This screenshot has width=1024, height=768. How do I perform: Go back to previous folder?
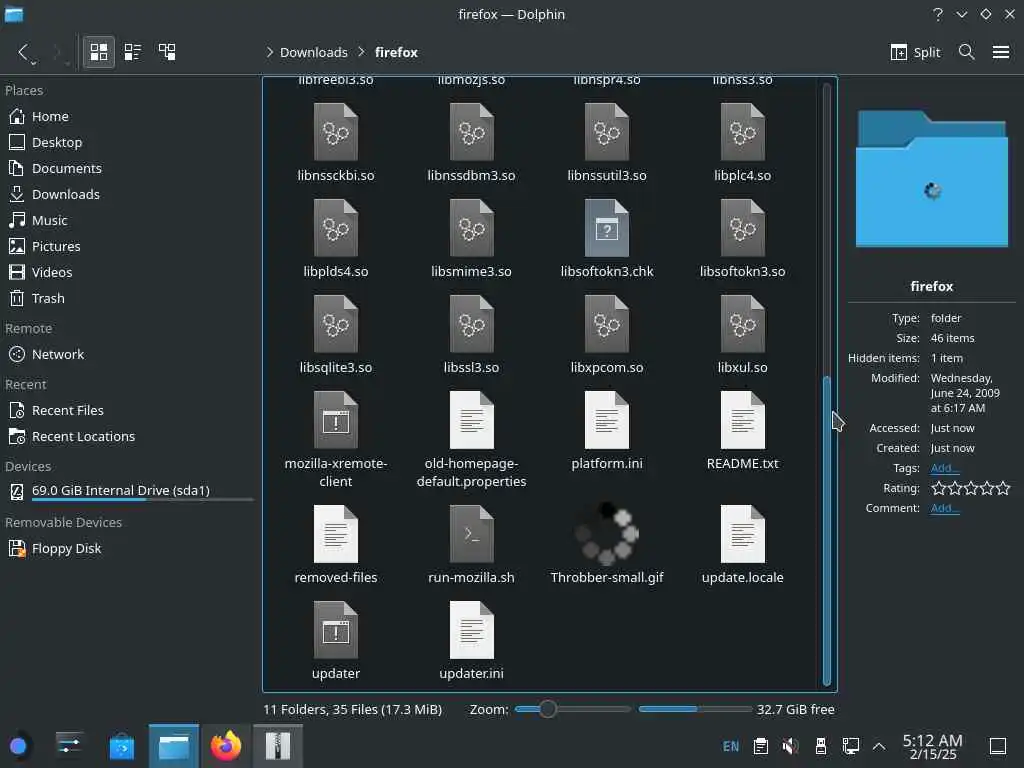[x=23, y=52]
